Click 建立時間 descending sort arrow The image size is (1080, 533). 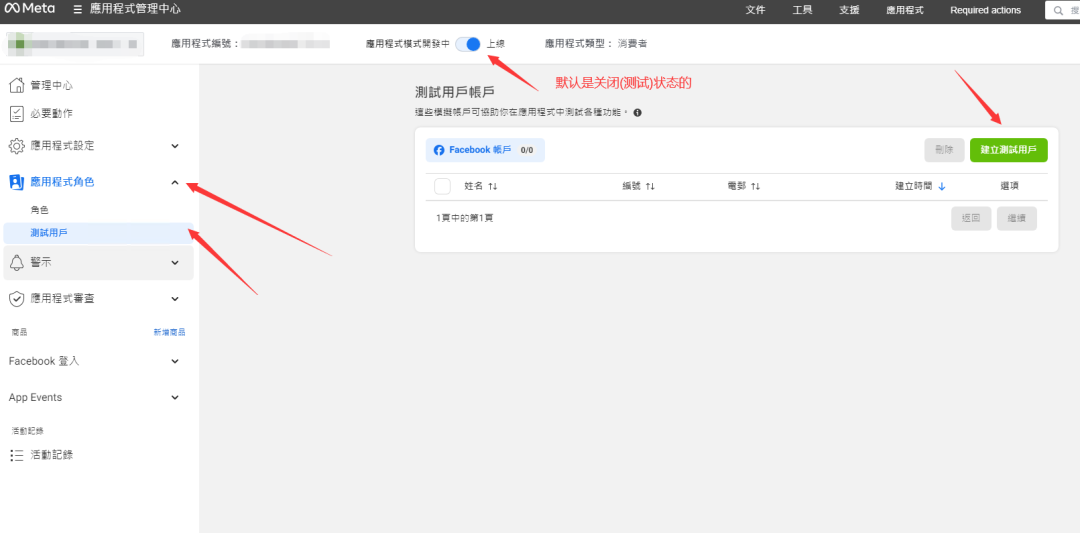(942, 186)
